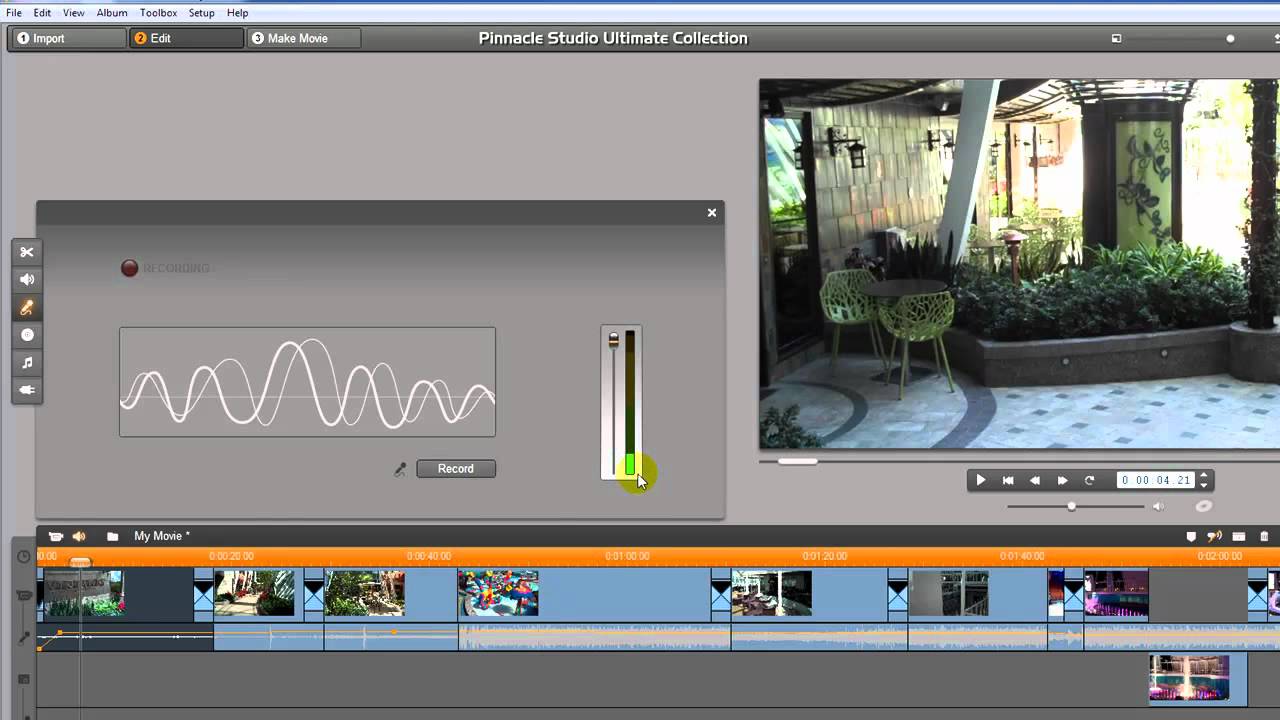The width and height of the screenshot is (1280, 720).
Task: Click the speaker icon beside player volume slider
Action: [1158, 506]
